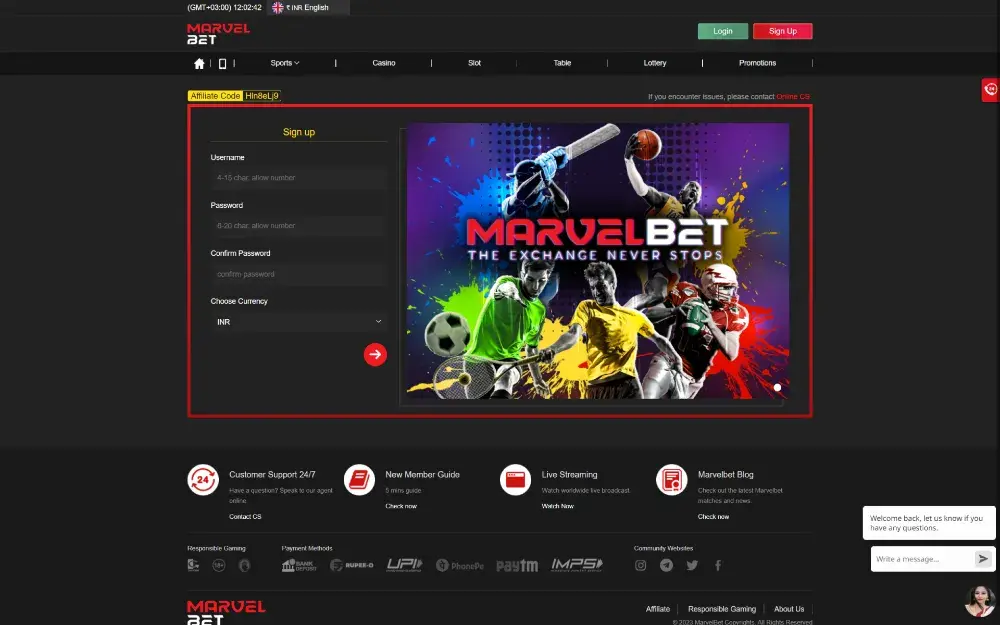Click the carousel position dot indicator
1000x625 pixels.
click(777, 387)
